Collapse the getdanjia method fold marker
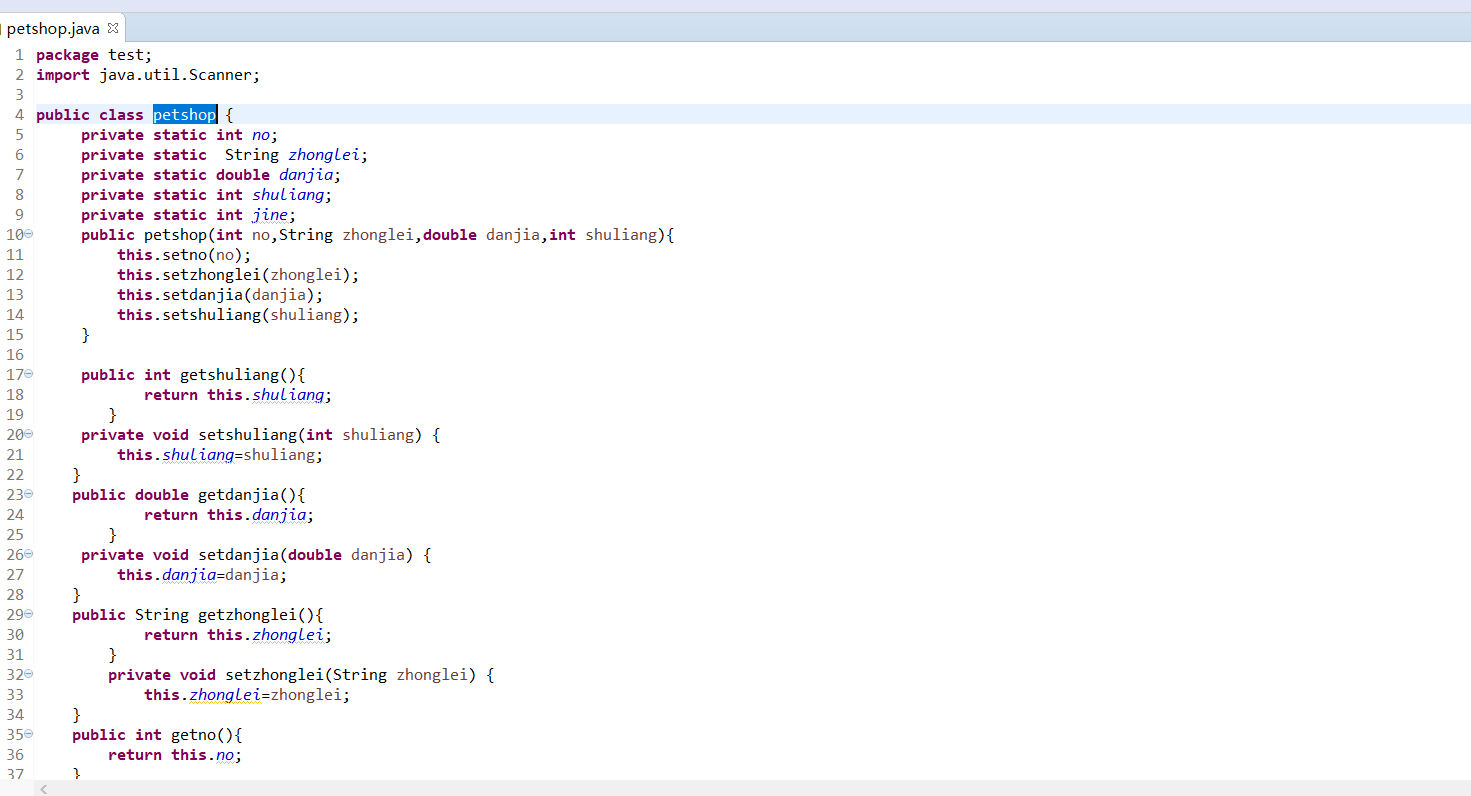Screen dimensions: 1471x796 click(x=28, y=494)
